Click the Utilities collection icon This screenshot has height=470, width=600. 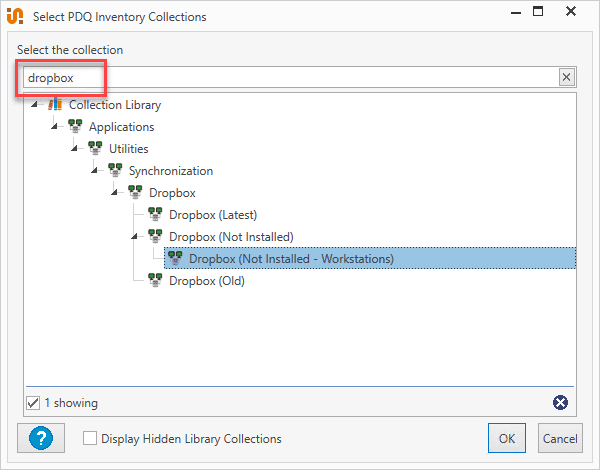(x=95, y=148)
